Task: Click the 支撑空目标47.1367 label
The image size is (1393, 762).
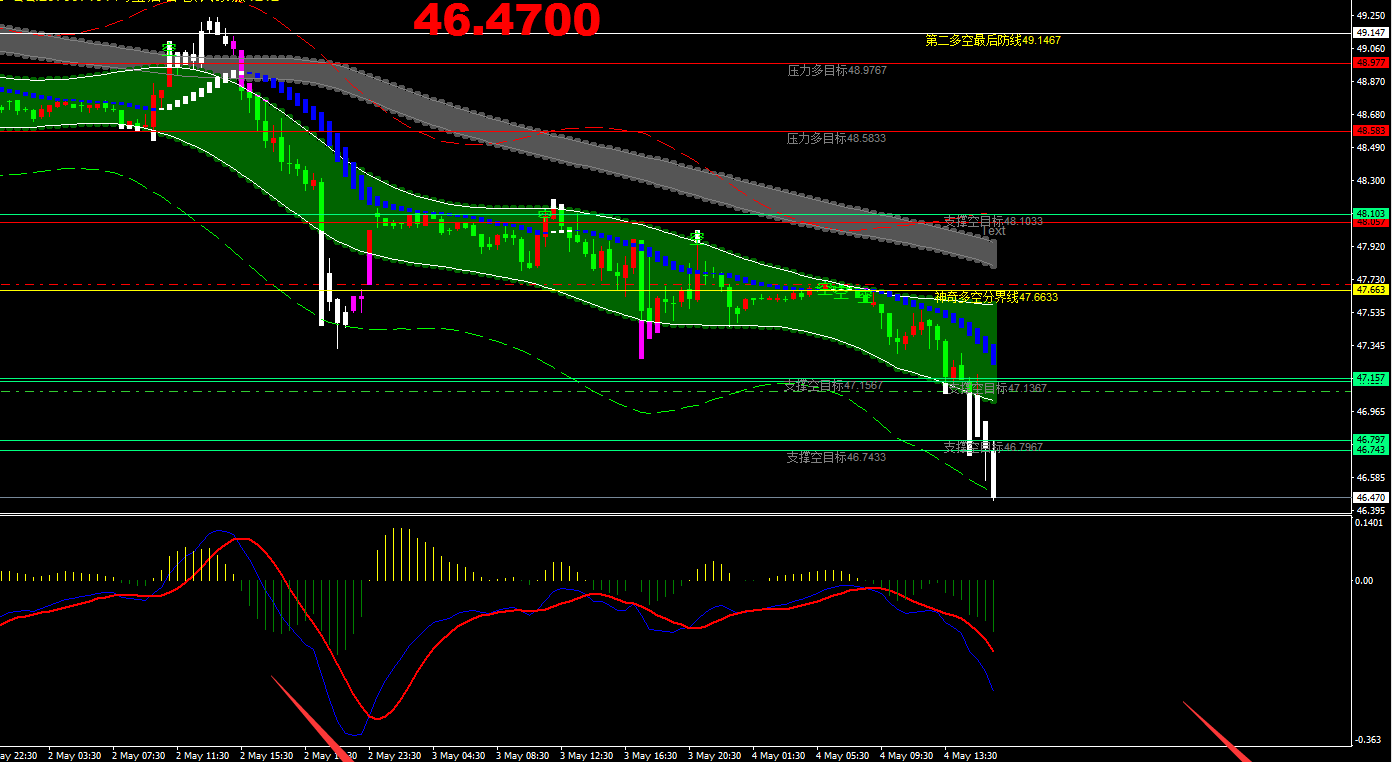Action: (997, 388)
